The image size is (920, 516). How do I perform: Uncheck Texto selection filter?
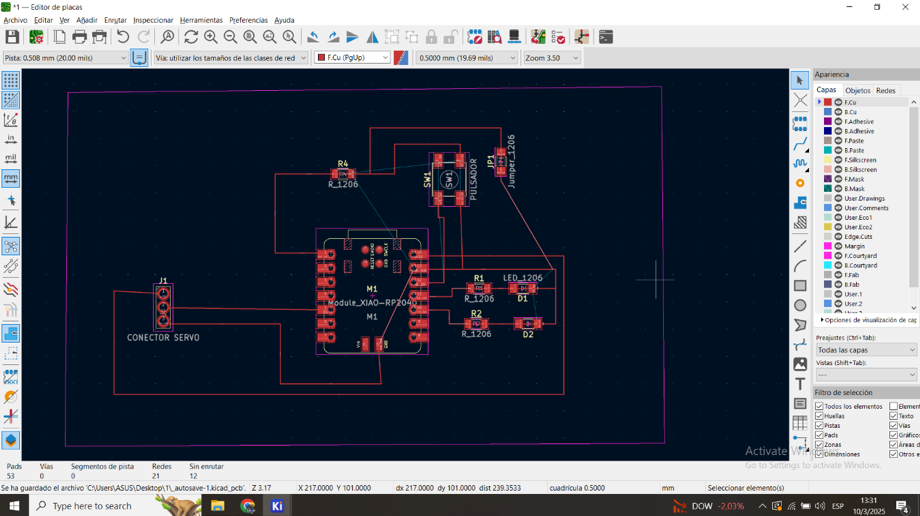click(x=894, y=416)
